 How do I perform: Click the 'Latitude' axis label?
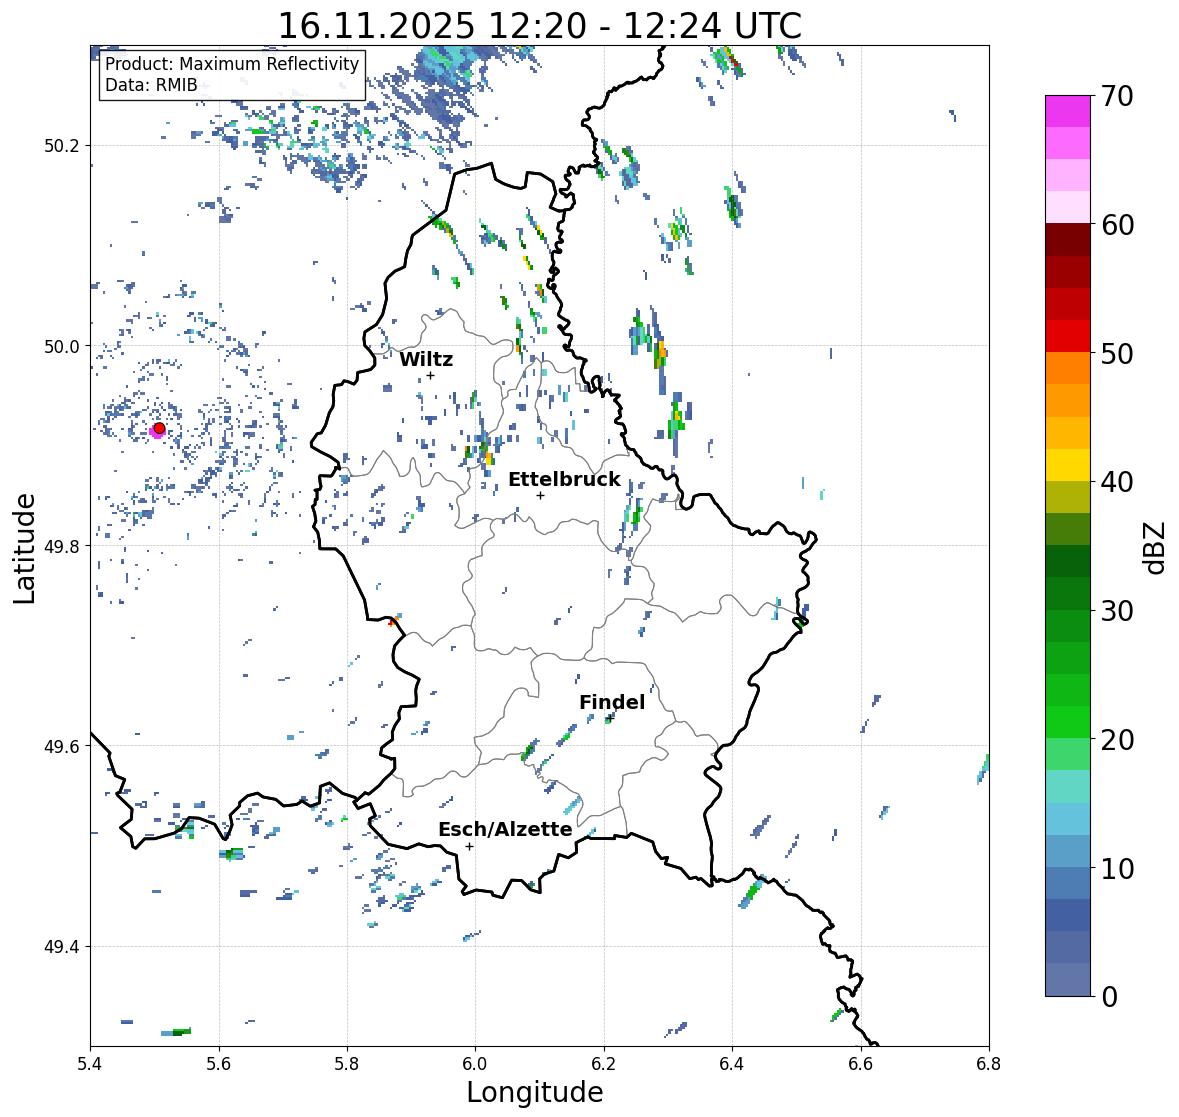[24, 549]
